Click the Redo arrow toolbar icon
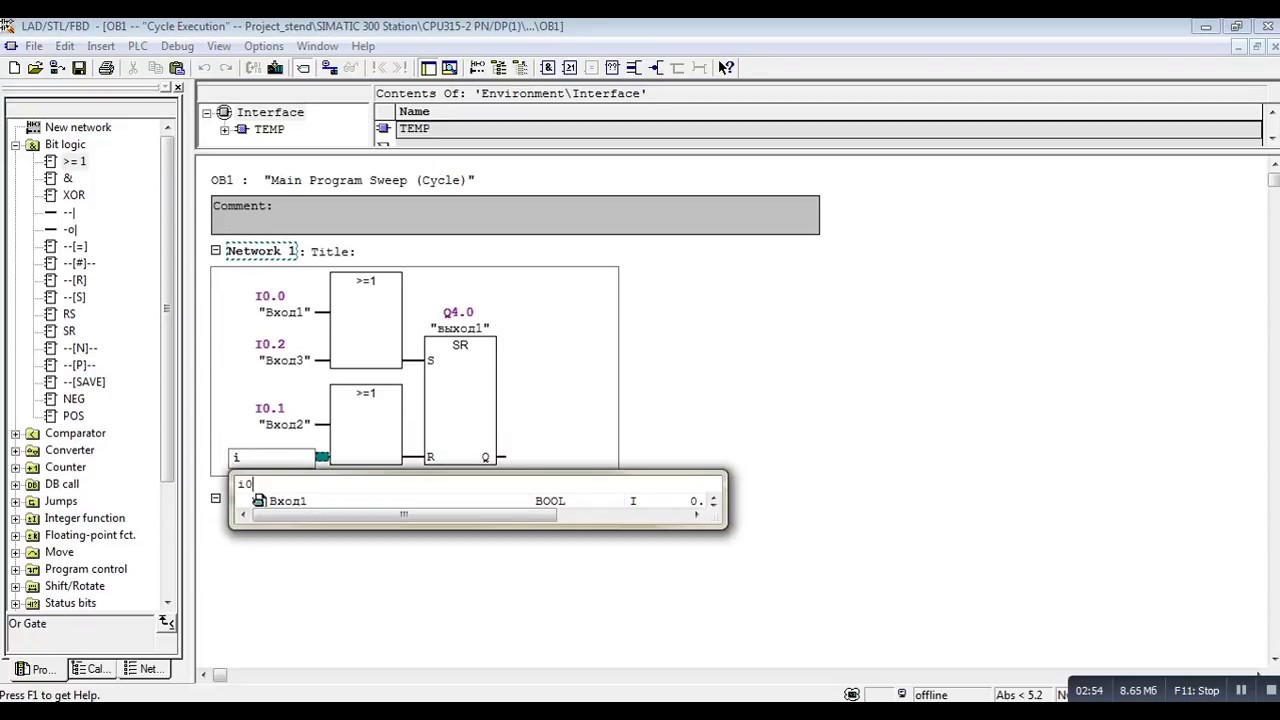The height and width of the screenshot is (720, 1280). tap(226, 68)
